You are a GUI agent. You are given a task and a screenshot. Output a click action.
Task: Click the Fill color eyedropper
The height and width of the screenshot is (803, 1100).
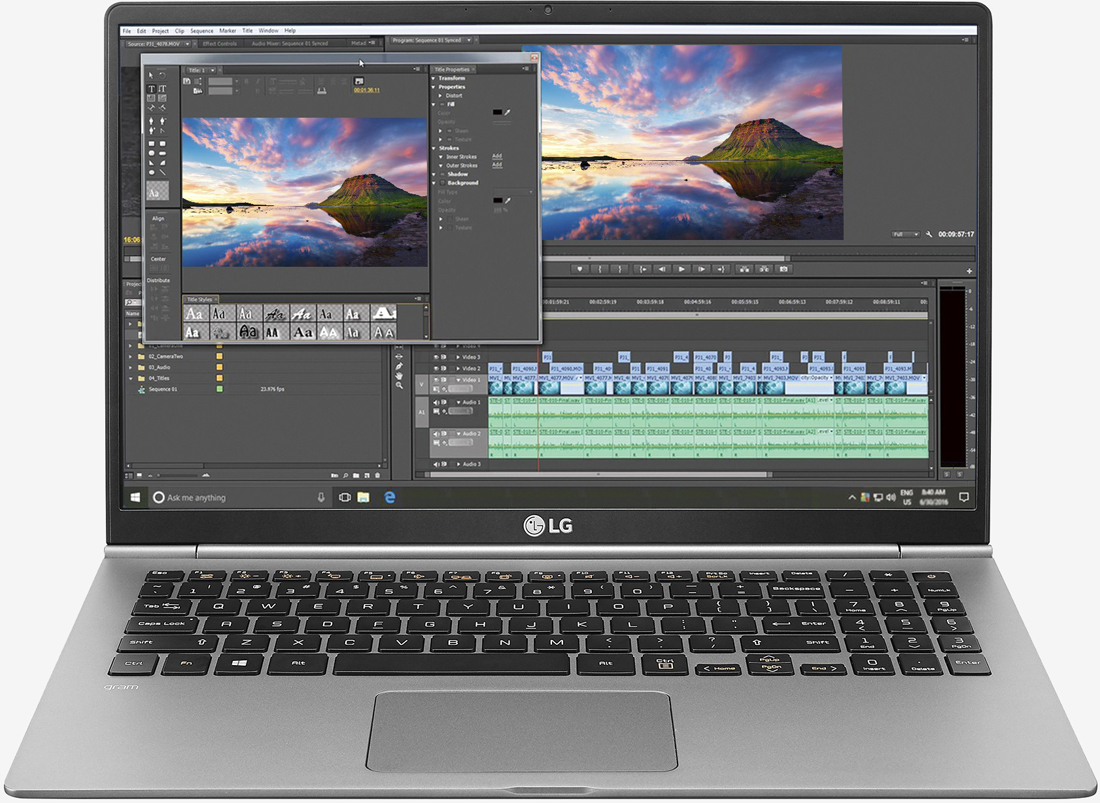pos(507,112)
